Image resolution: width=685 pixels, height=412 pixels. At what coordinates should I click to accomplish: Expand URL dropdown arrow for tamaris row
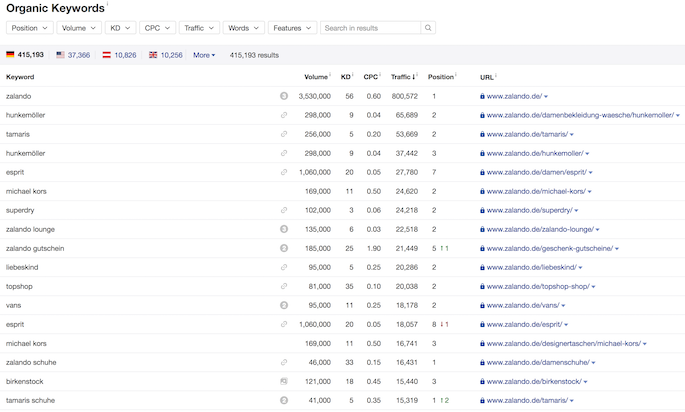pos(572,135)
